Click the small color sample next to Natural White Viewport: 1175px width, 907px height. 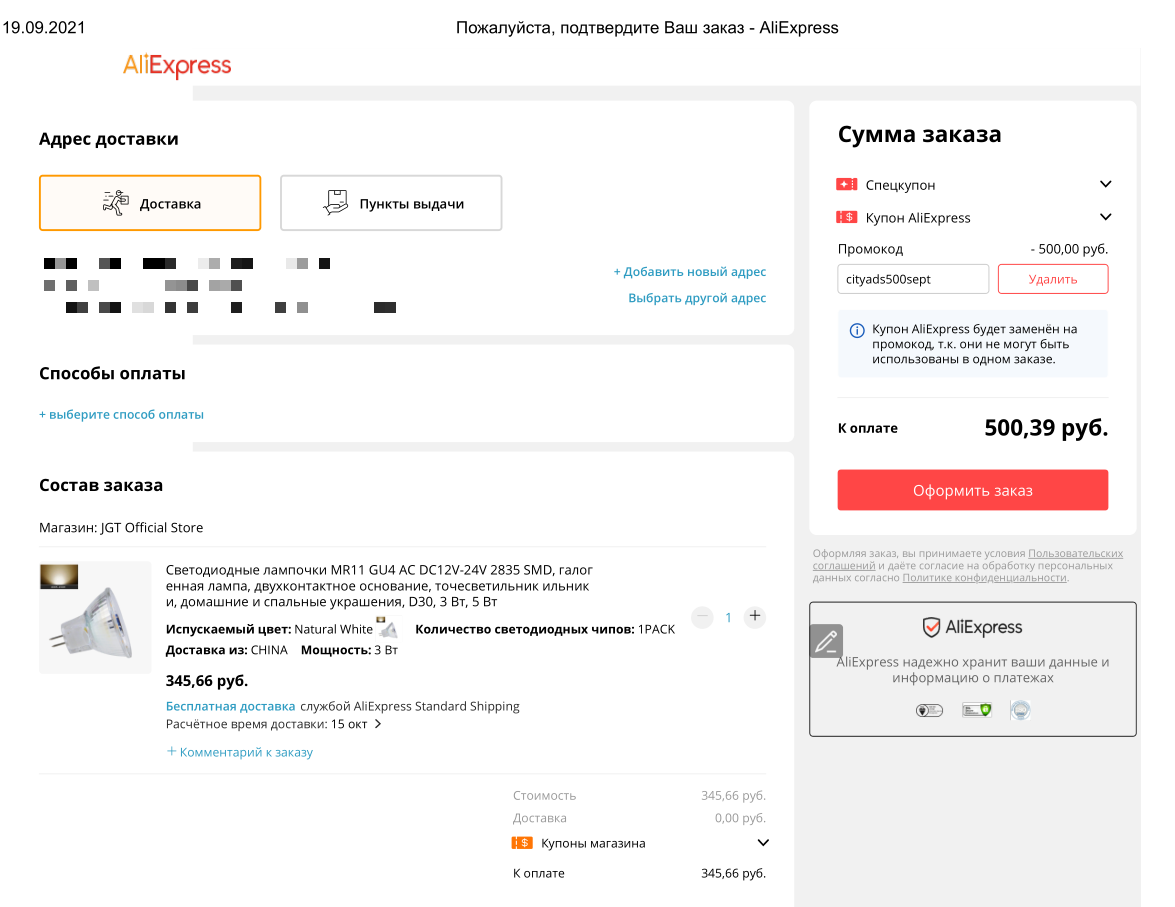386,627
